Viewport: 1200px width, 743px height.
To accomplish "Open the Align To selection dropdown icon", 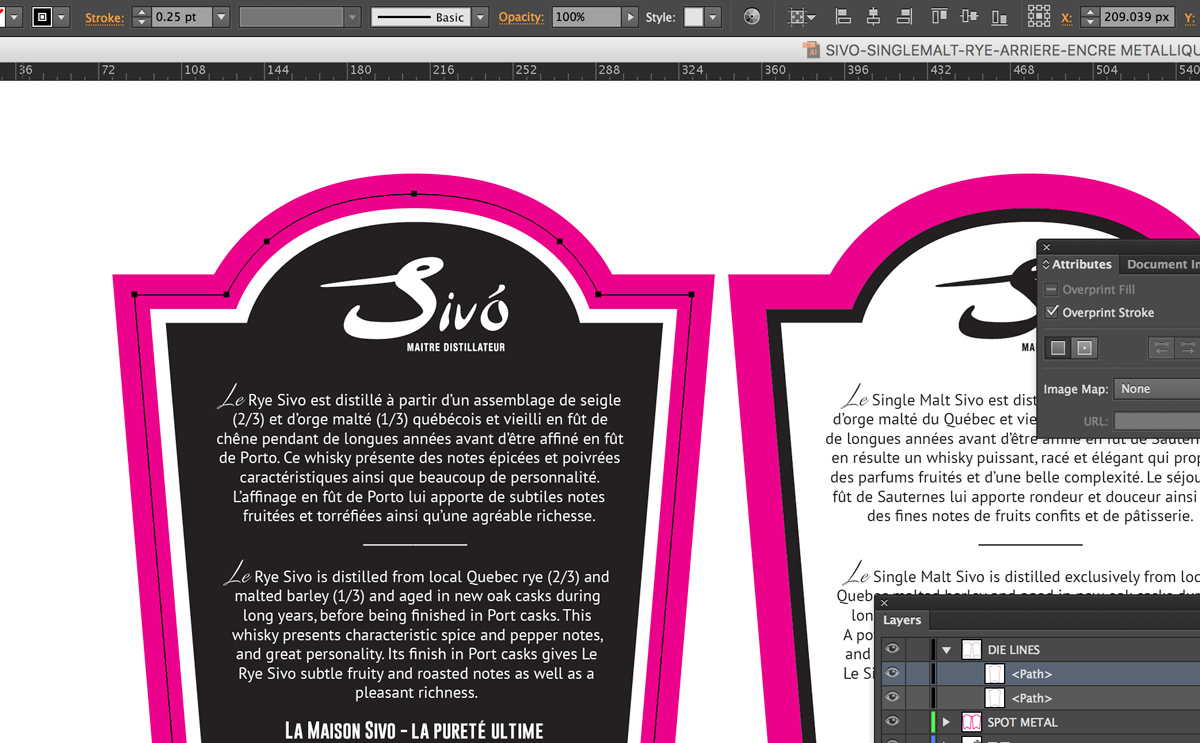I will pyautogui.click(x=801, y=17).
